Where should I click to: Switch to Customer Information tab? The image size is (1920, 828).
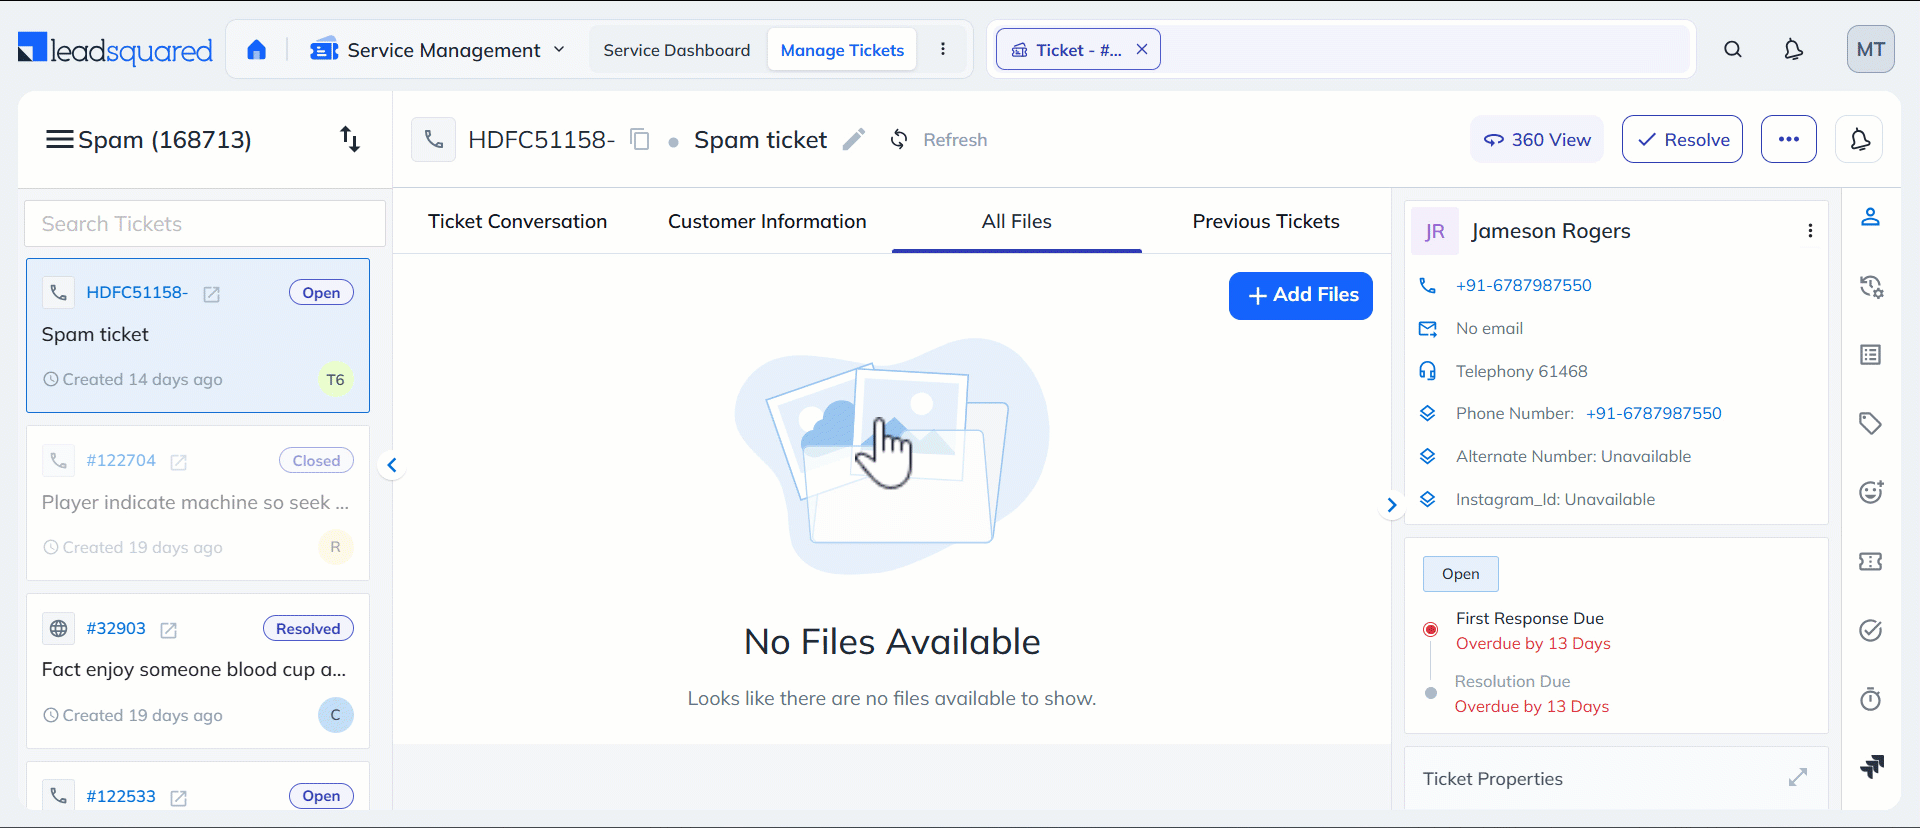(x=767, y=222)
